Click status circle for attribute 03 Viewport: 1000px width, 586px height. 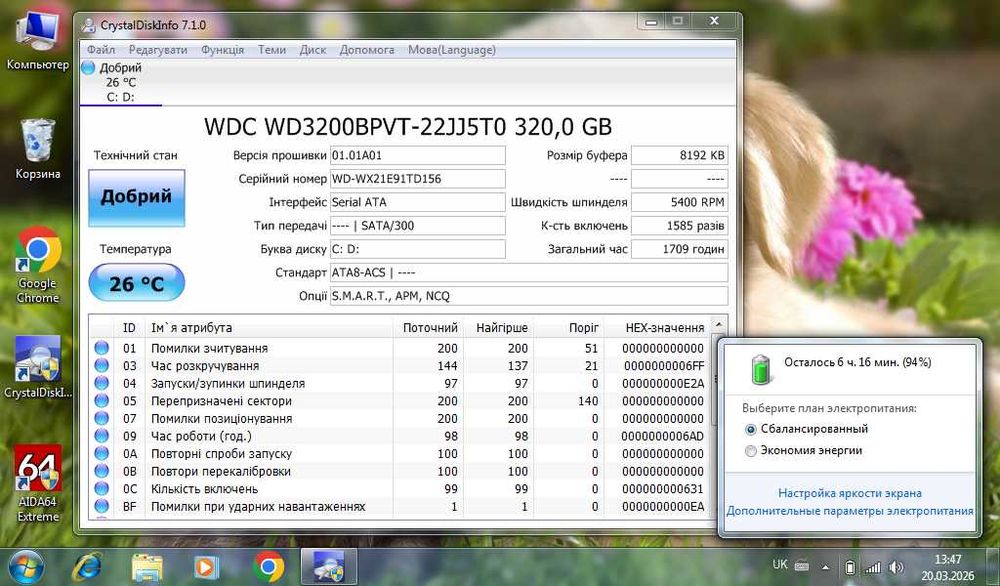point(101,365)
